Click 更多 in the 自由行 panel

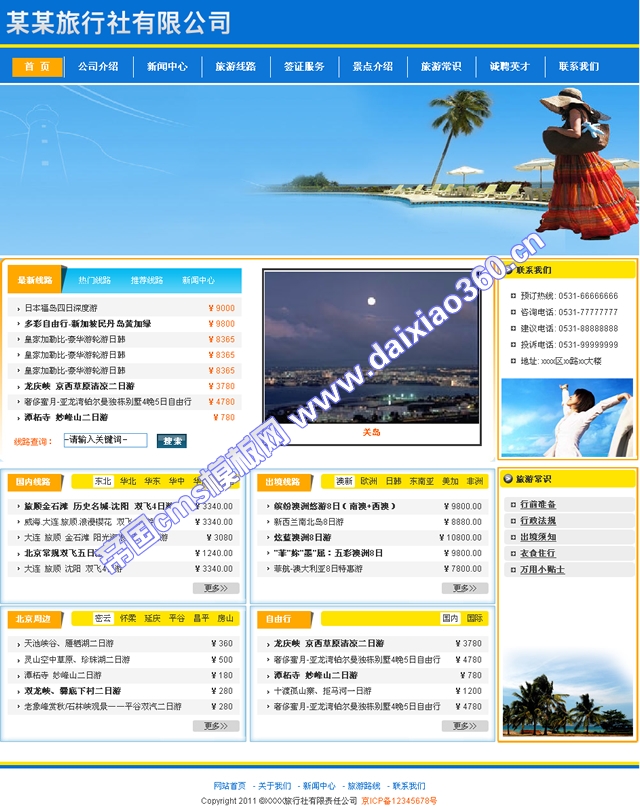pos(465,726)
